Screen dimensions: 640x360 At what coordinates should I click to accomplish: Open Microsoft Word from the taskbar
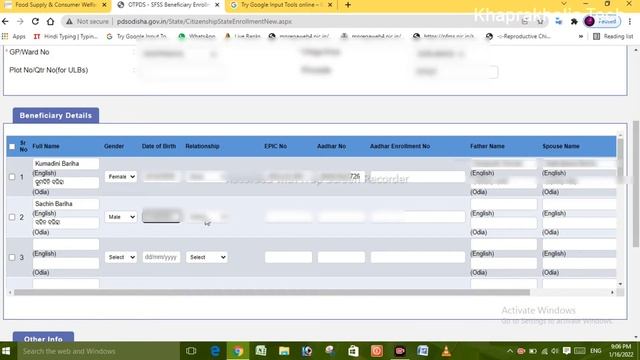point(423,351)
